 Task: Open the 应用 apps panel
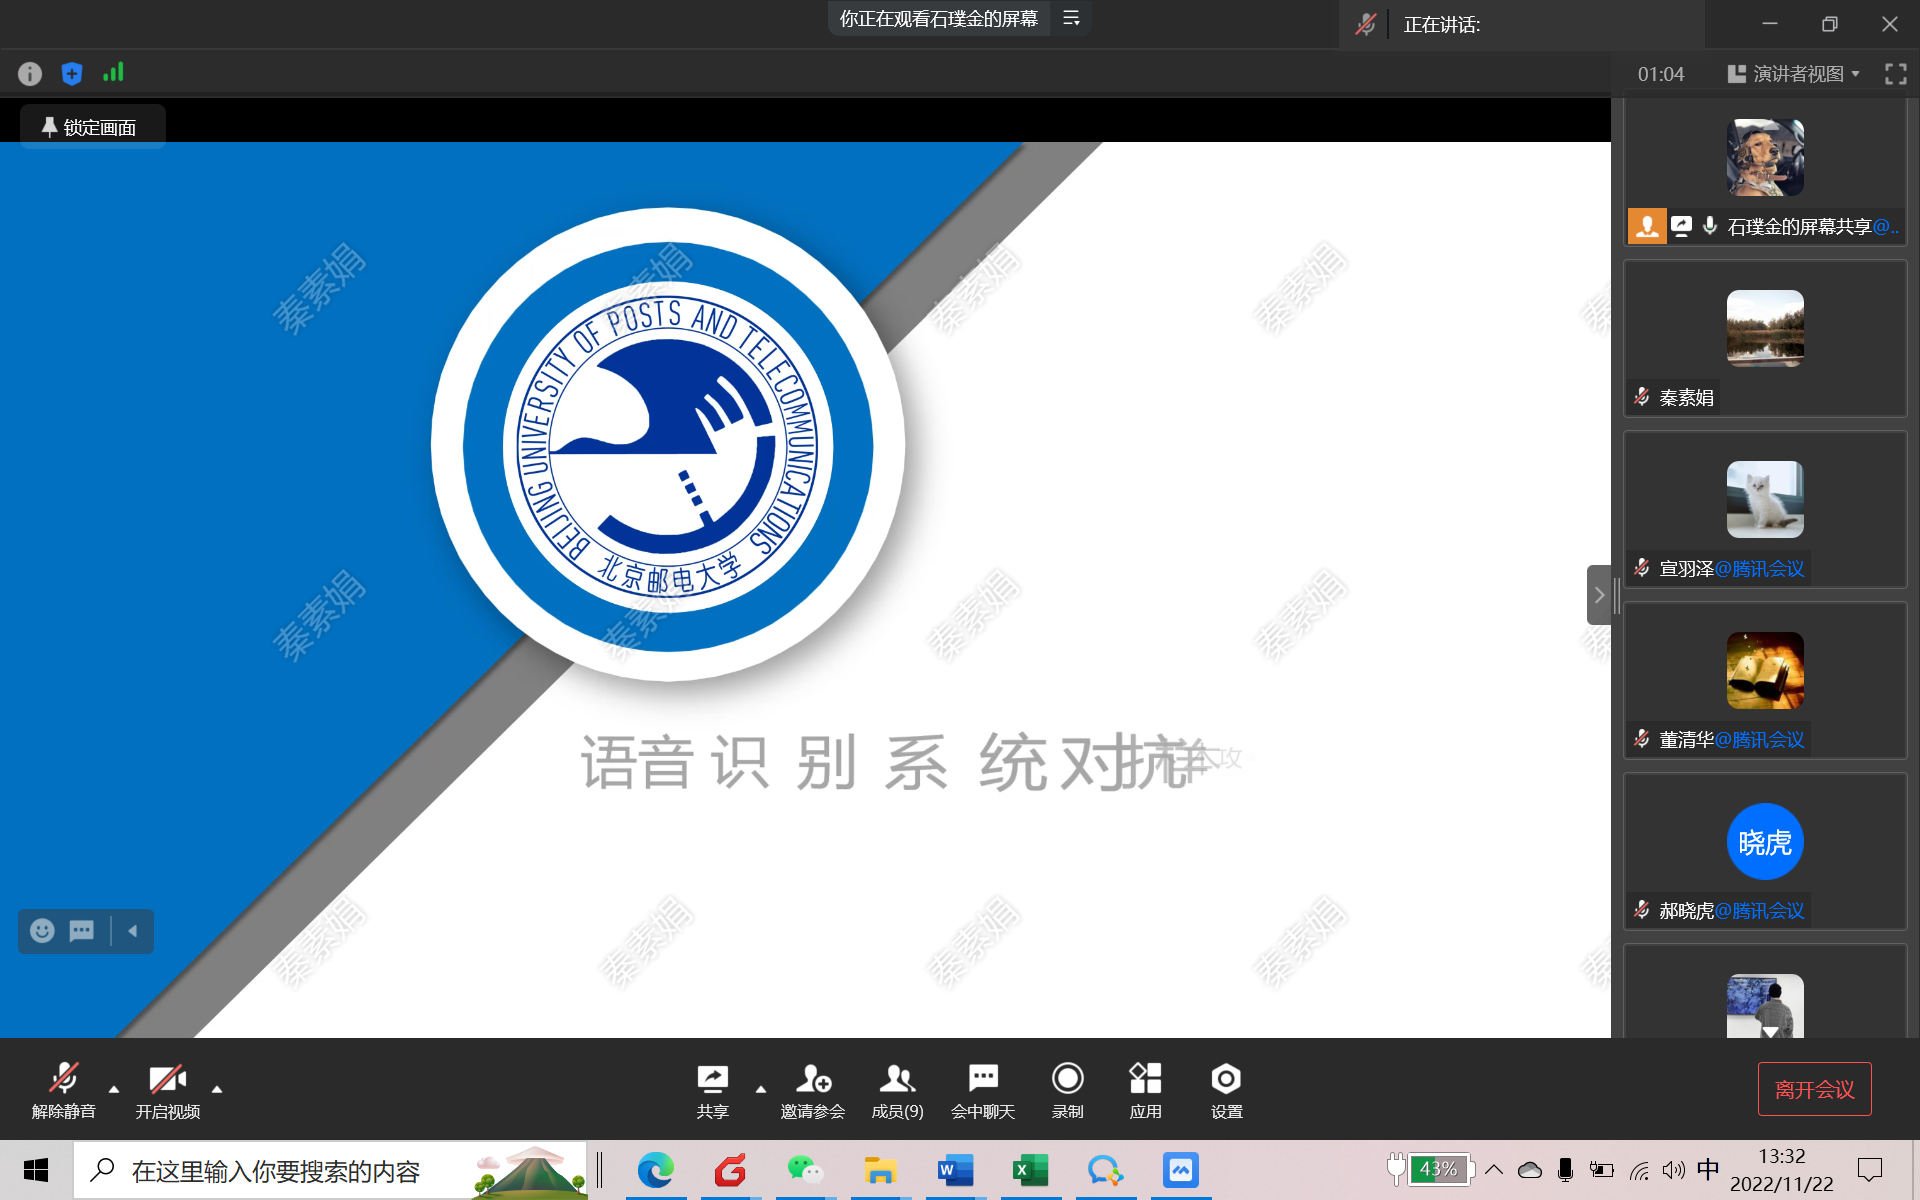point(1146,1090)
